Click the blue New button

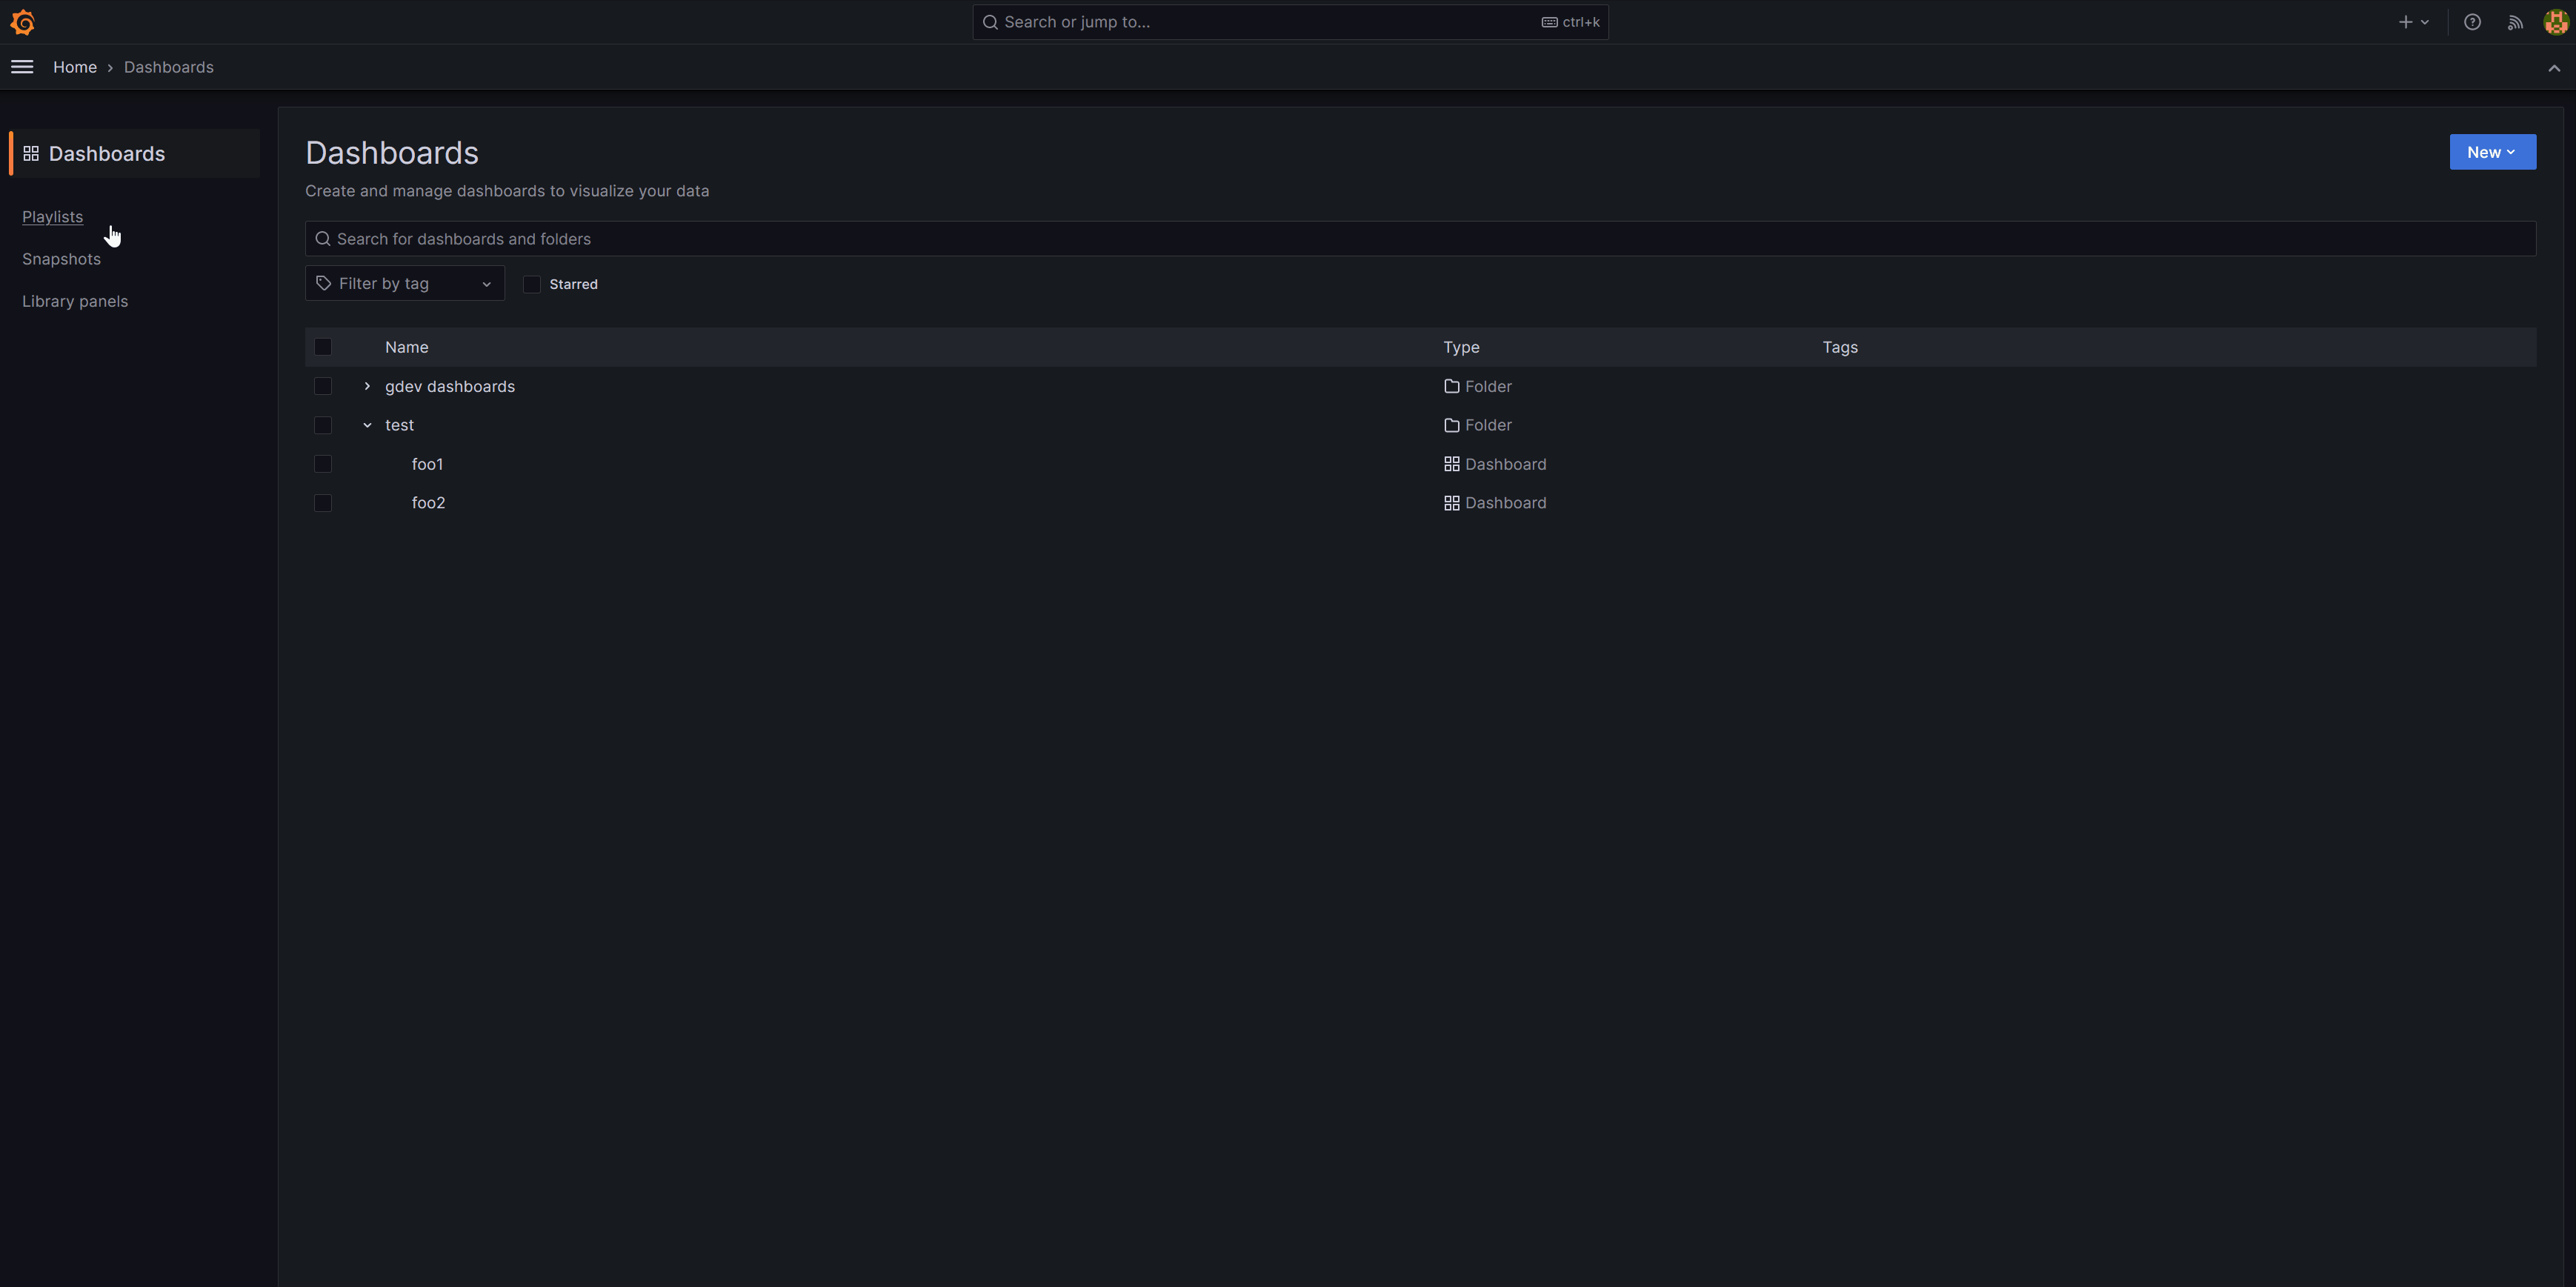(x=2491, y=152)
